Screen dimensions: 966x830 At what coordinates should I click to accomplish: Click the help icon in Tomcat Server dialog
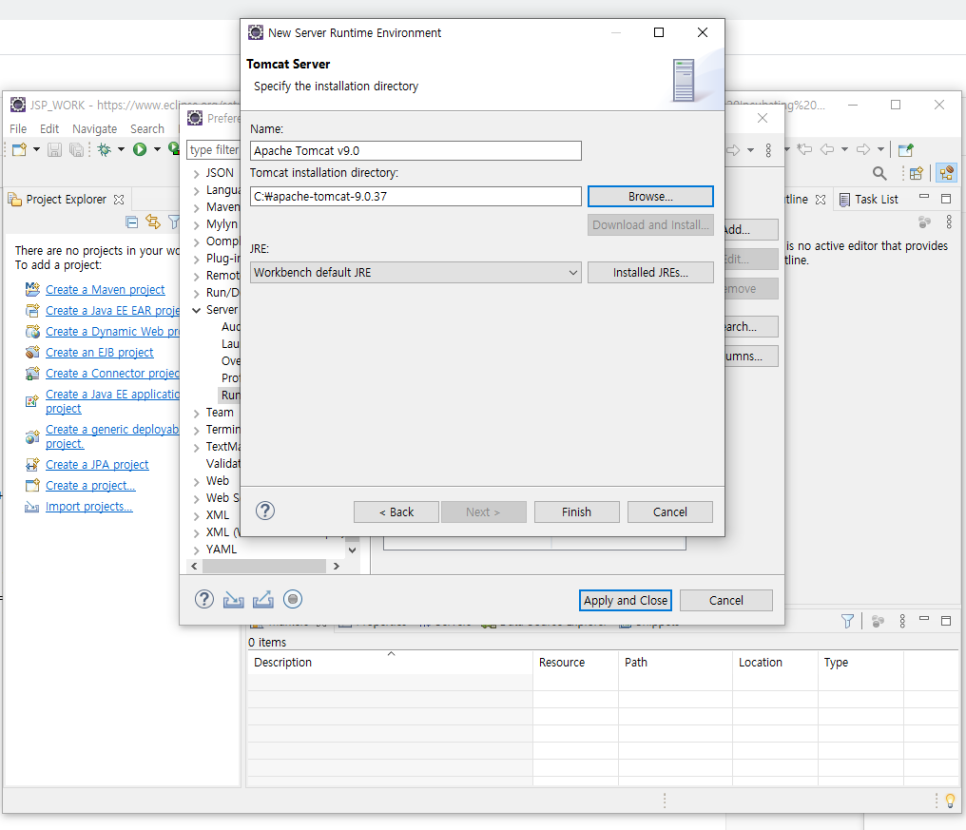(x=265, y=511)
